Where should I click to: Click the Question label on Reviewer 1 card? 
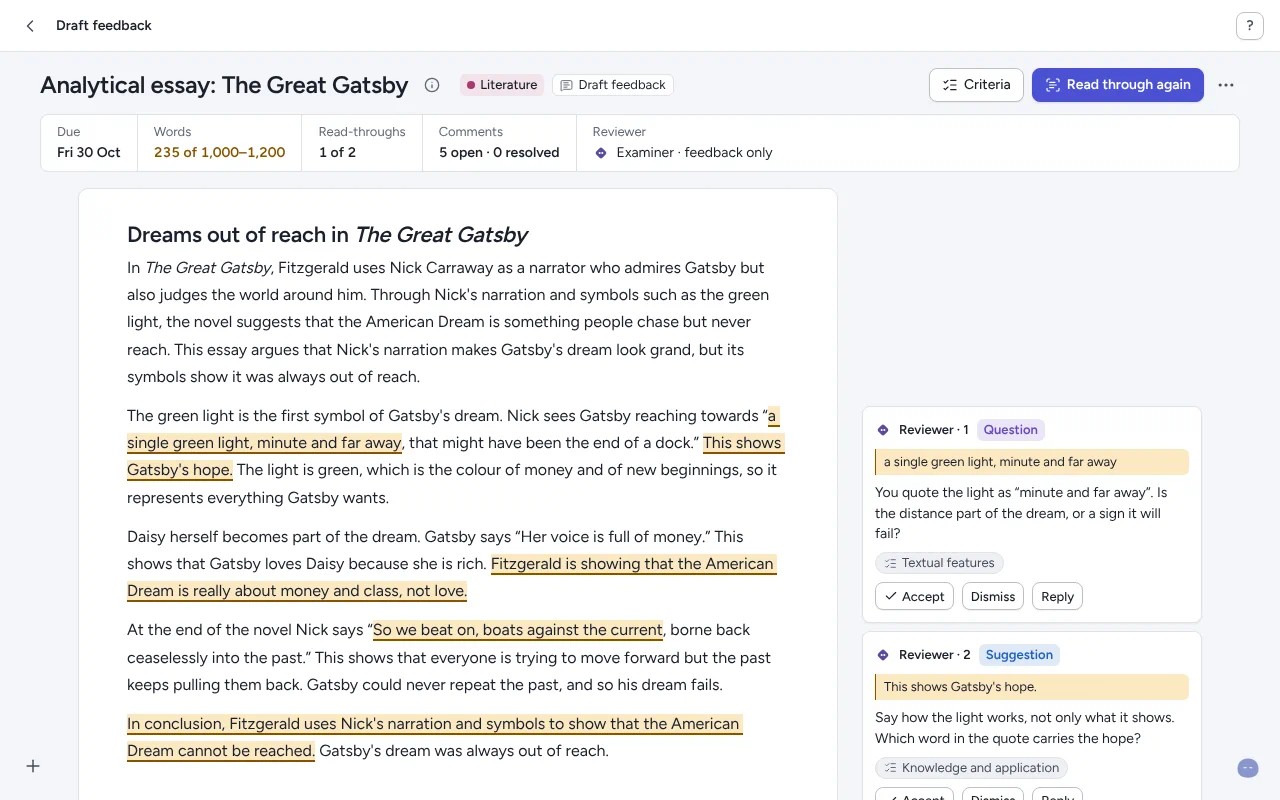click(1010, 430)
